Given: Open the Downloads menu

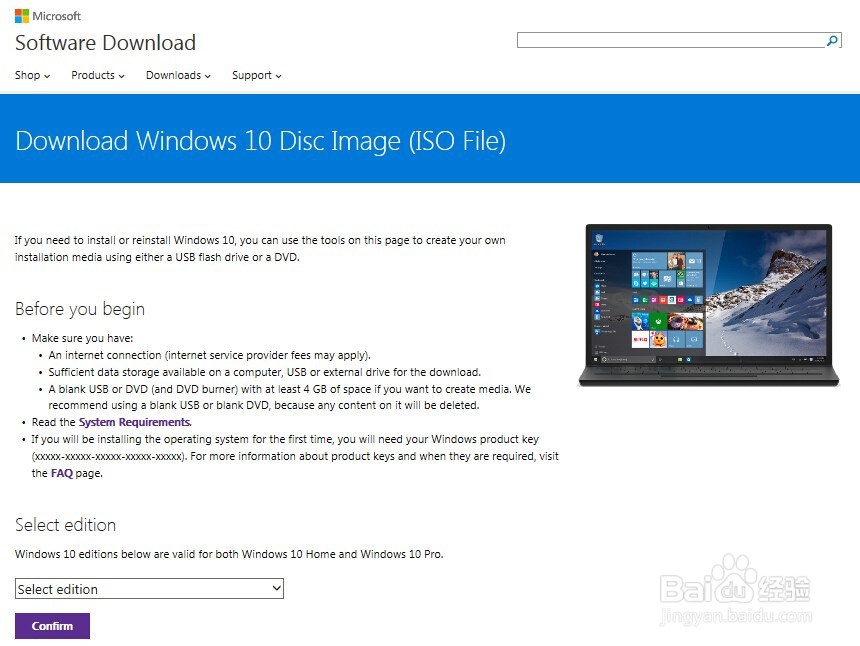Looking at the screenshot, I should (x=178, y=75).
